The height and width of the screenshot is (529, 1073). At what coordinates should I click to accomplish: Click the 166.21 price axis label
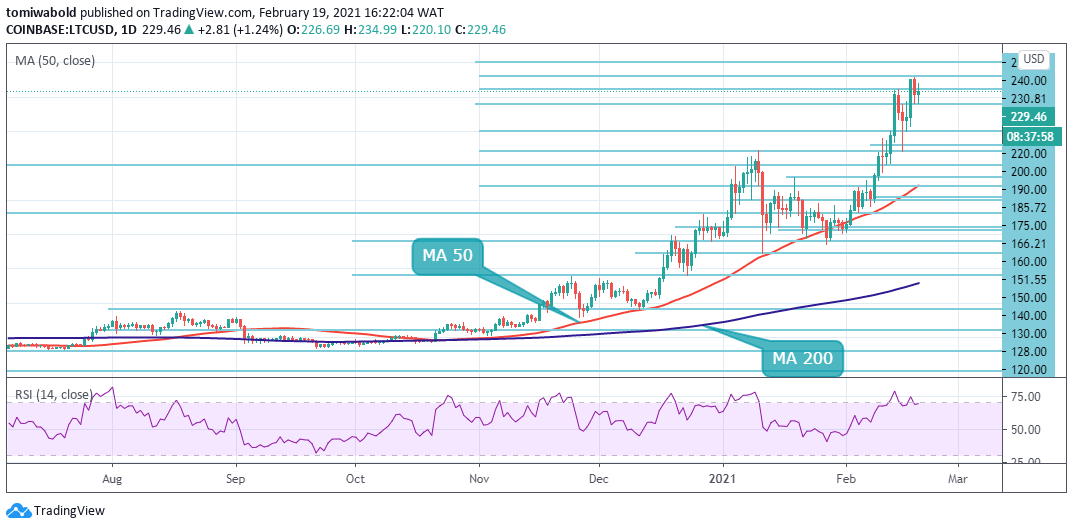[x=1028, y=244]
